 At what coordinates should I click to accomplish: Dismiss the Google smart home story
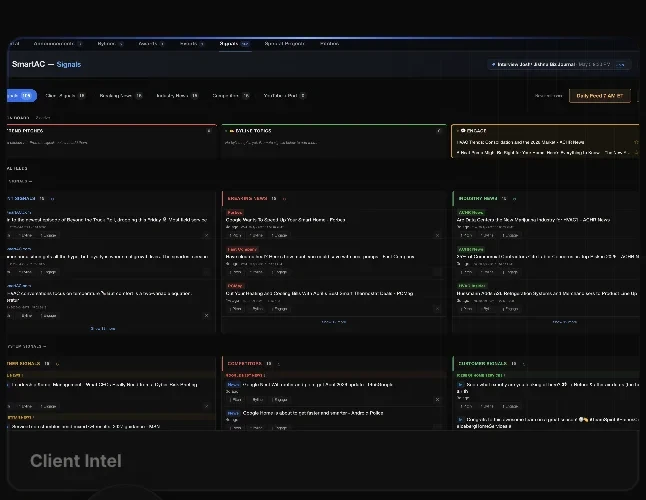[438, 235]
